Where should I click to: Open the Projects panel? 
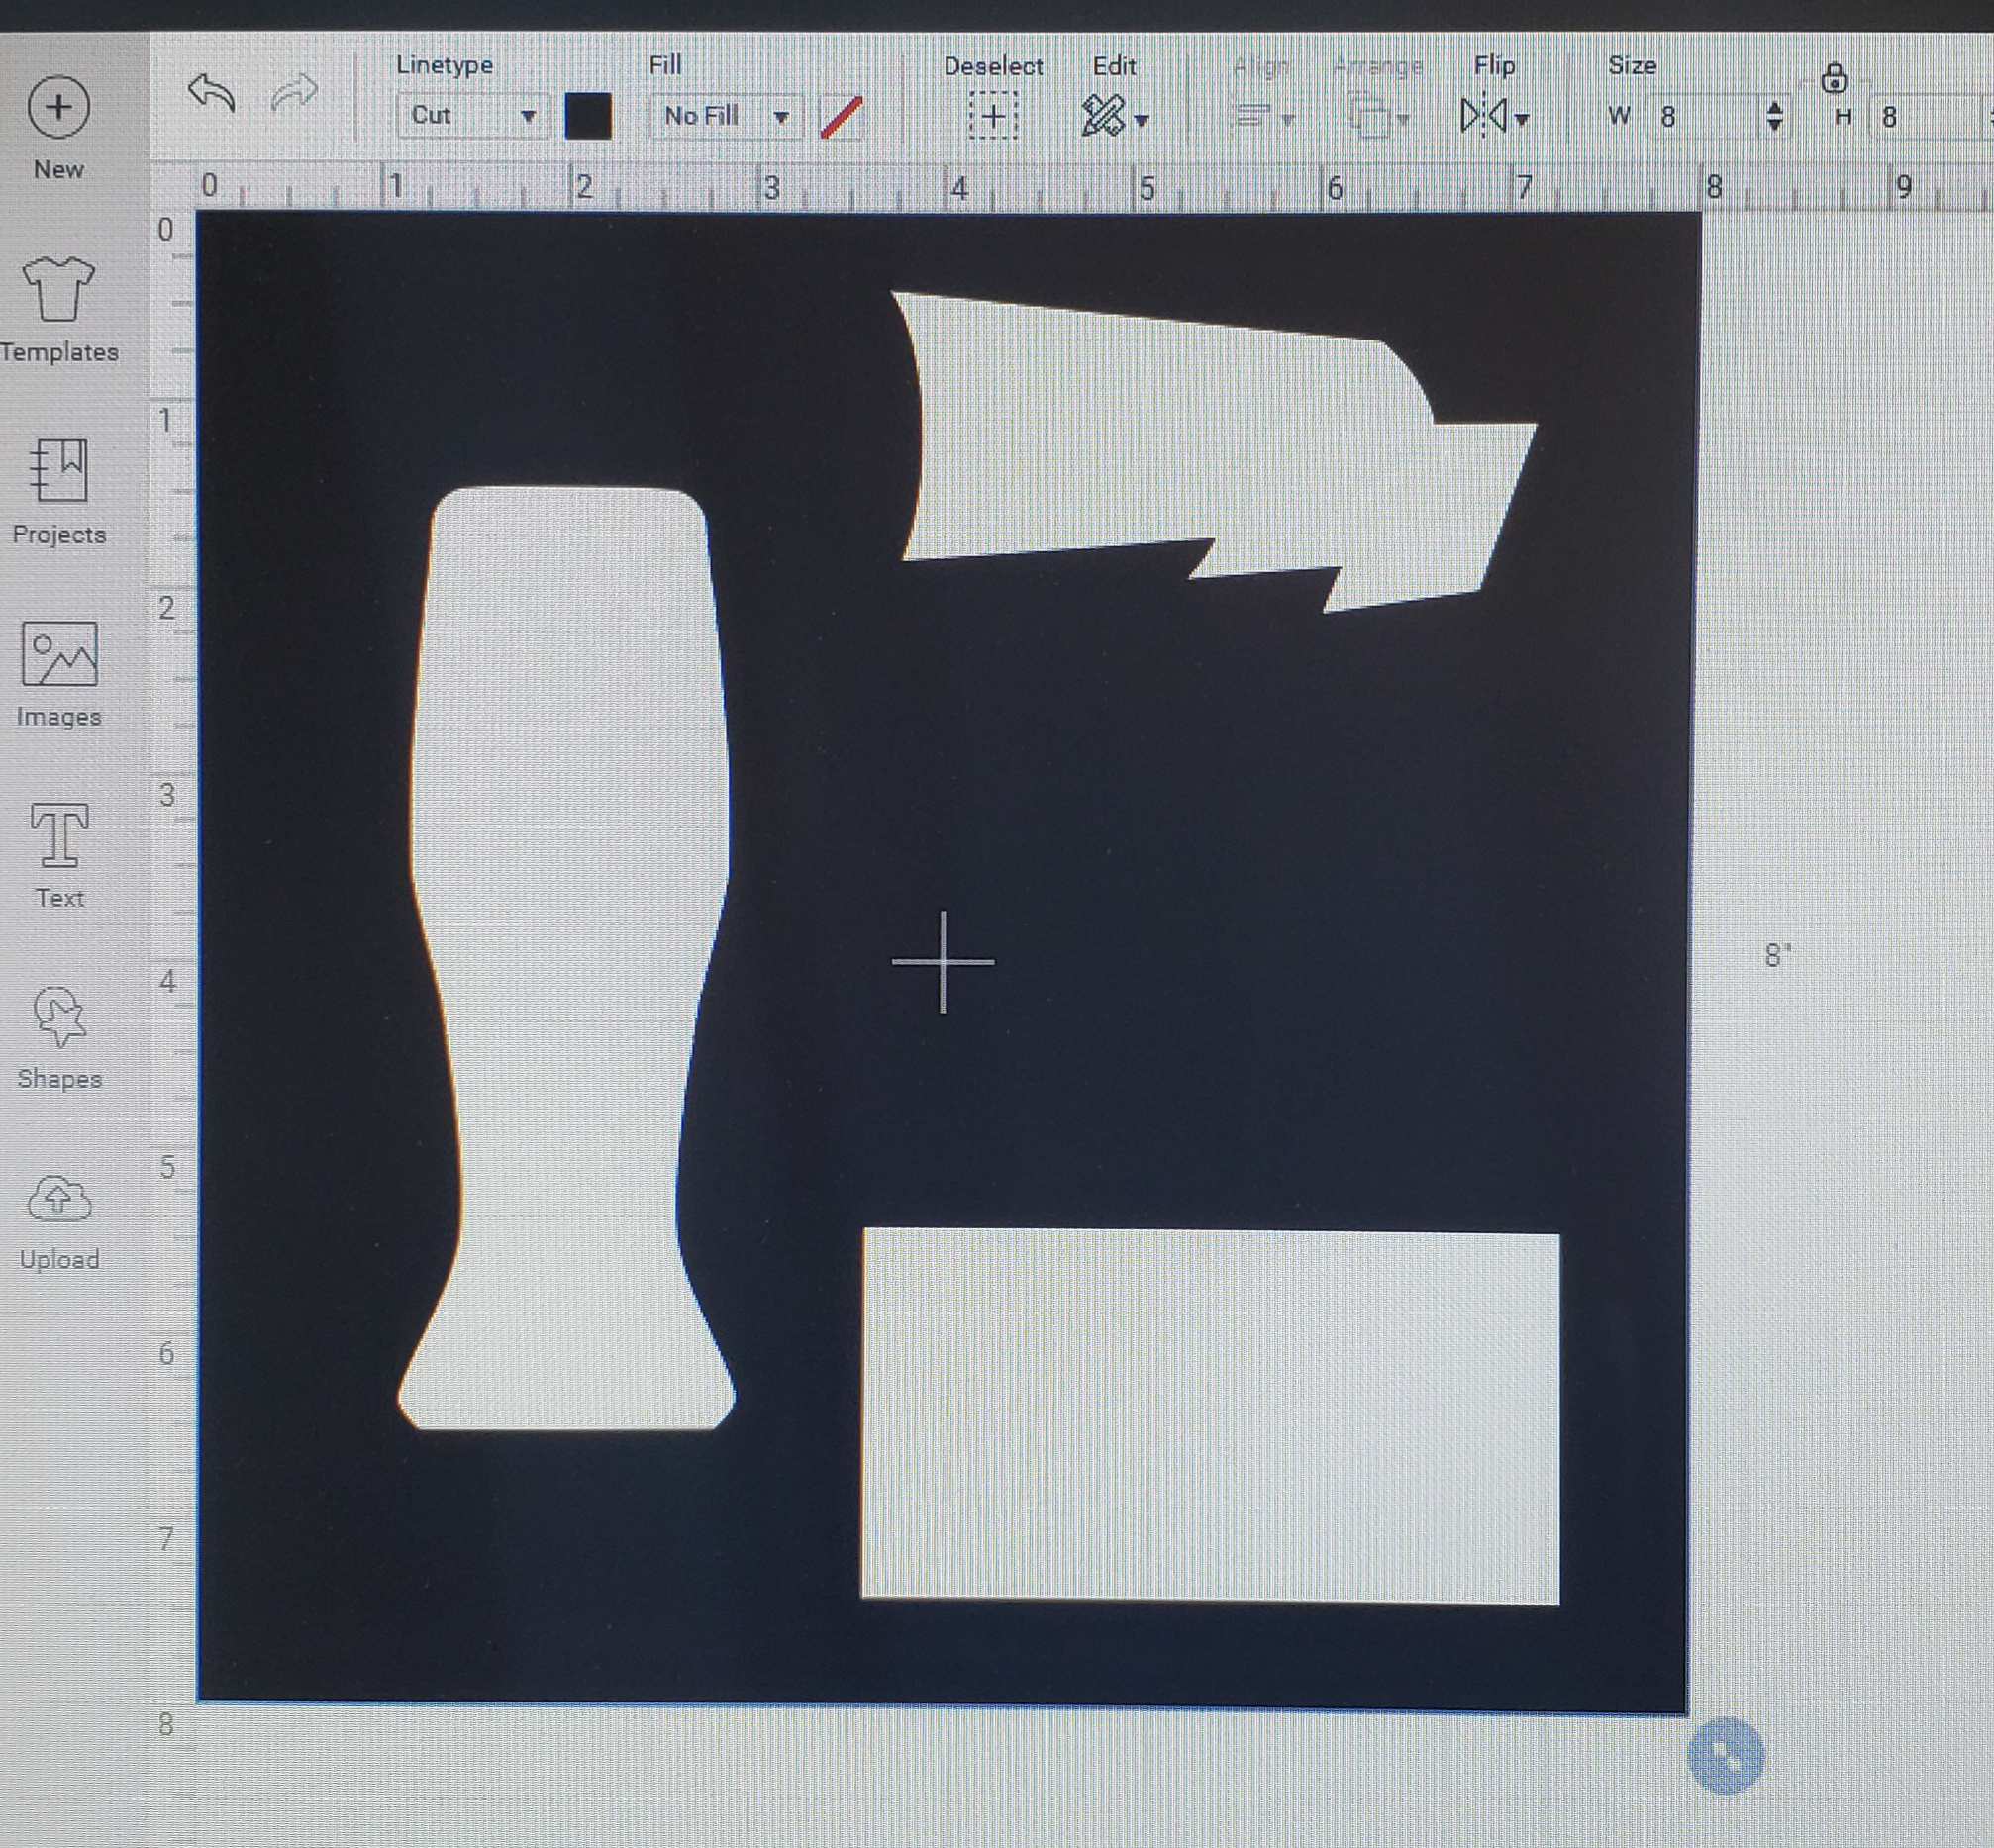pos(59,491)
